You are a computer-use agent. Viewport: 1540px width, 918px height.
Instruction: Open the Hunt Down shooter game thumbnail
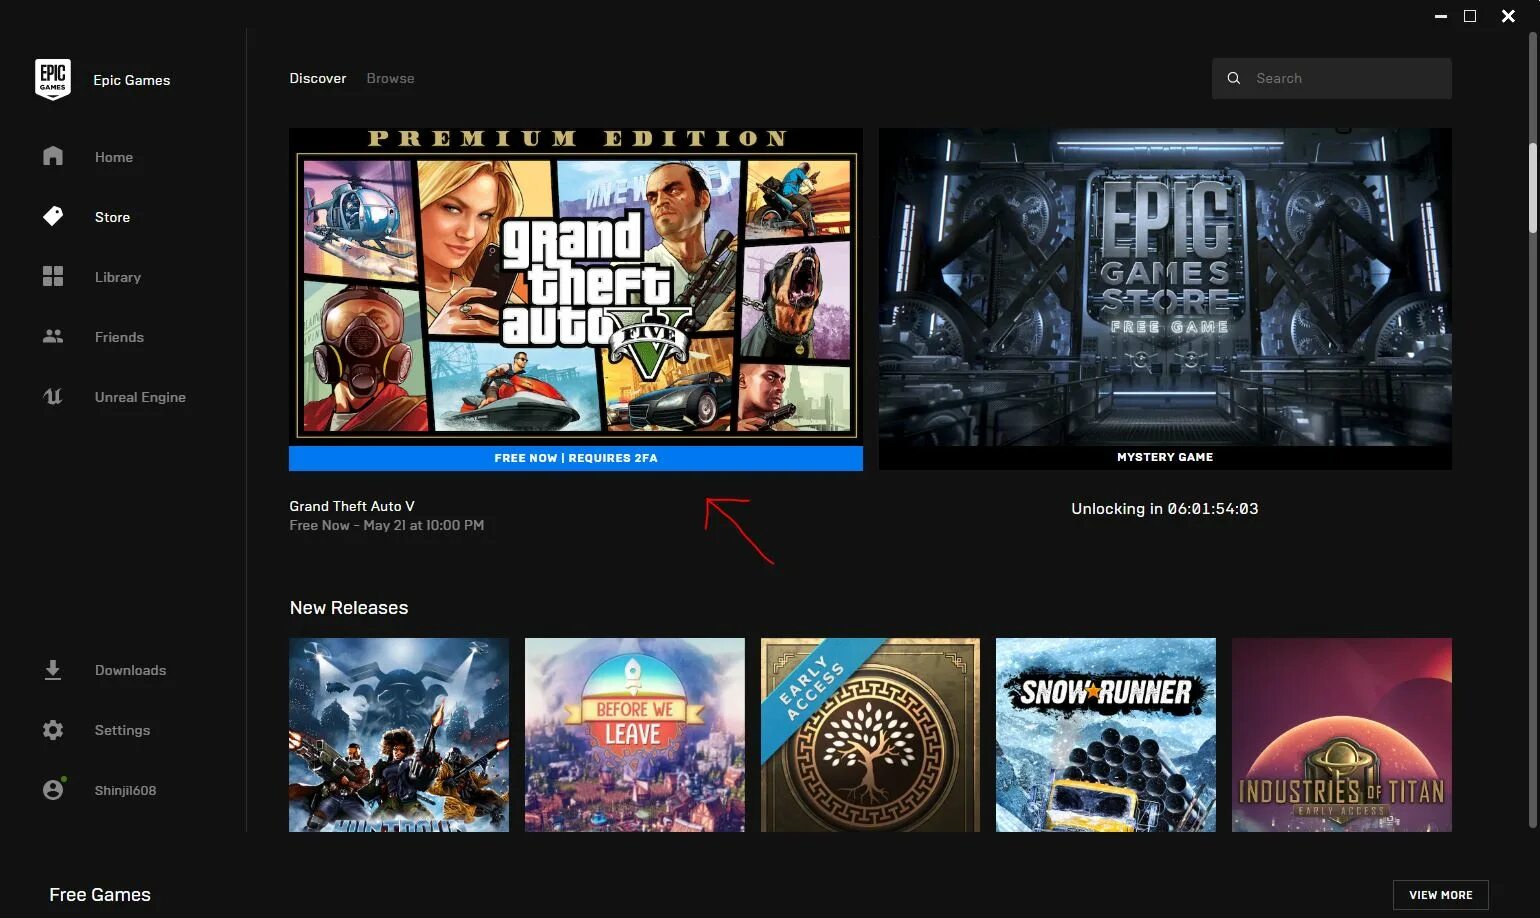coord(399,735)
